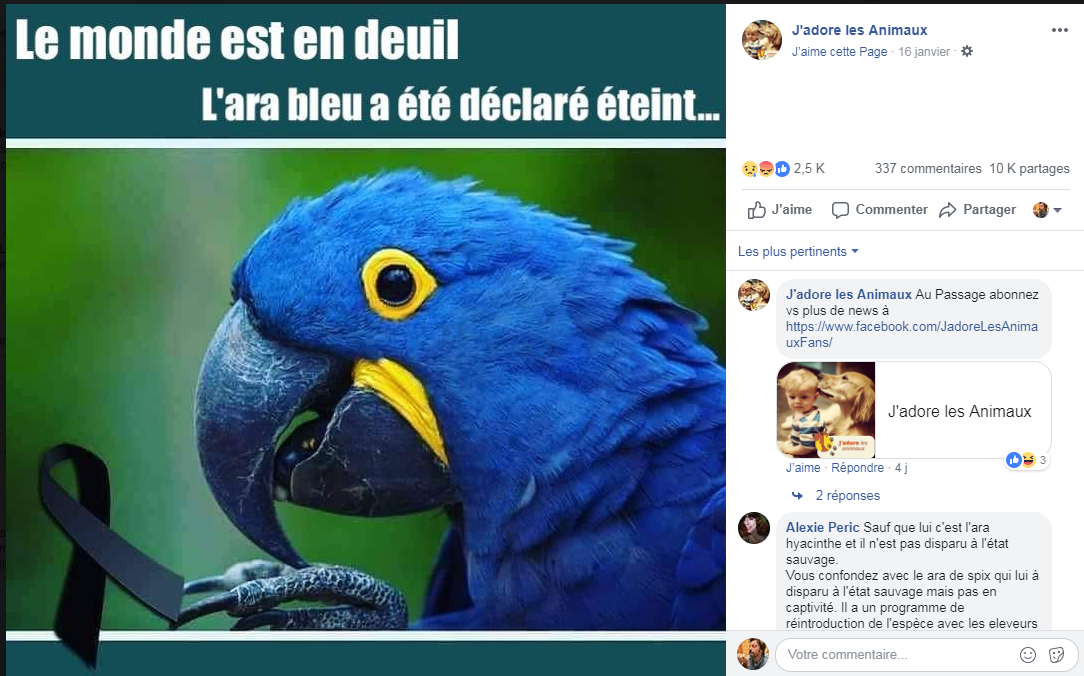View the 10 K partages list
Image resolution: width=1084 pixels, height=676 pixels.
(1029, 169)
